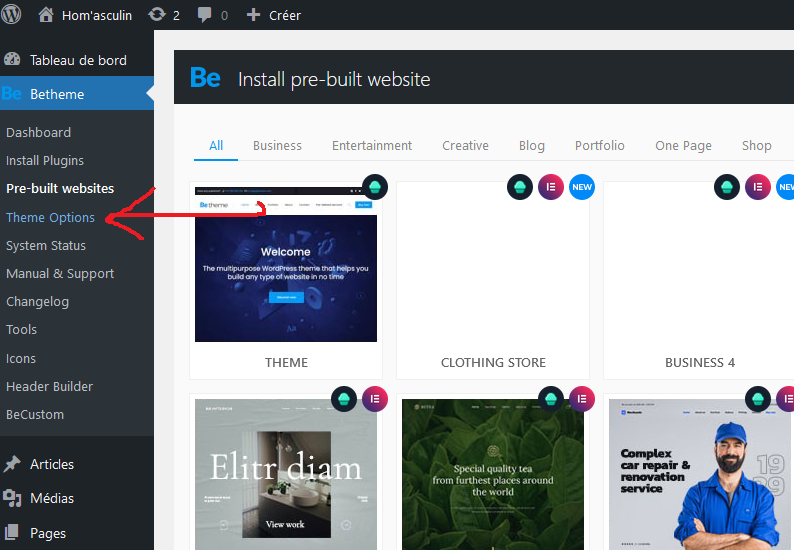This screenshot has height=550, width=794.
Task: Click the THEME card title
Action: pyautogui.click(x=286, y=363)
